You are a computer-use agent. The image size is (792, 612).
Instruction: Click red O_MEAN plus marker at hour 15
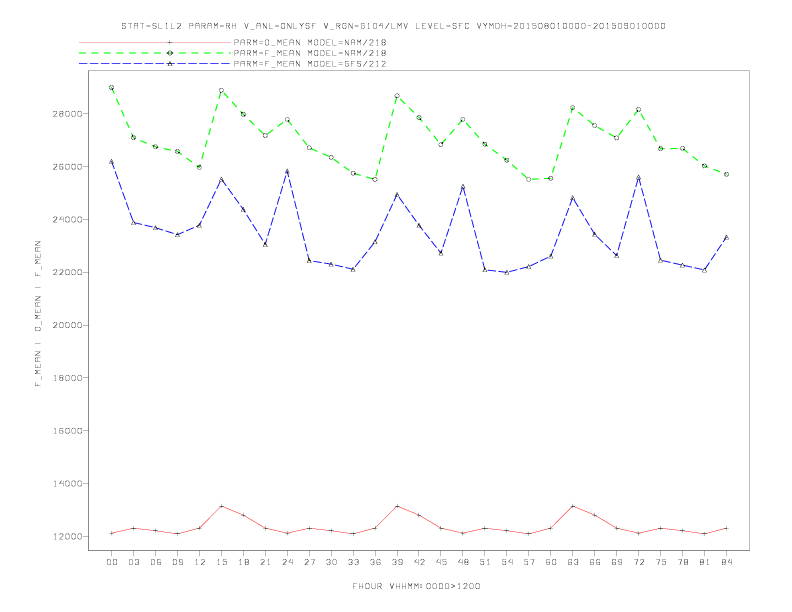(221, 506)
